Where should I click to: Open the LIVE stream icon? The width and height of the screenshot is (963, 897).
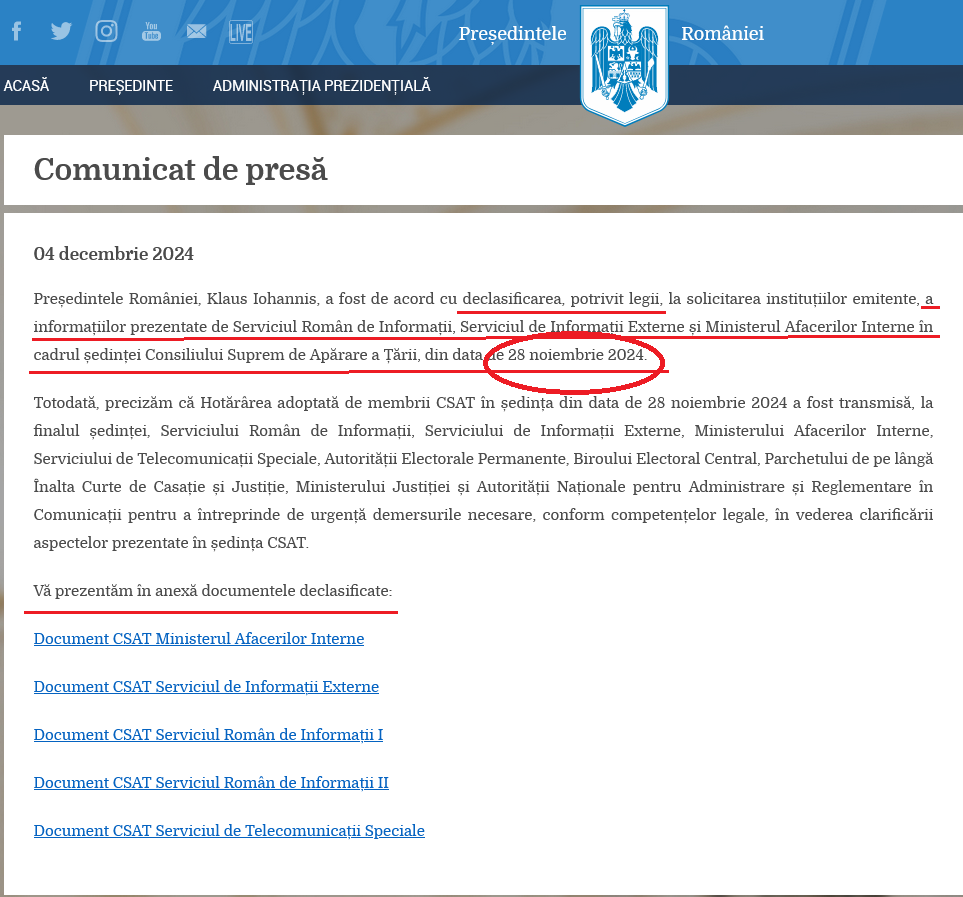(x=241, y=32)
